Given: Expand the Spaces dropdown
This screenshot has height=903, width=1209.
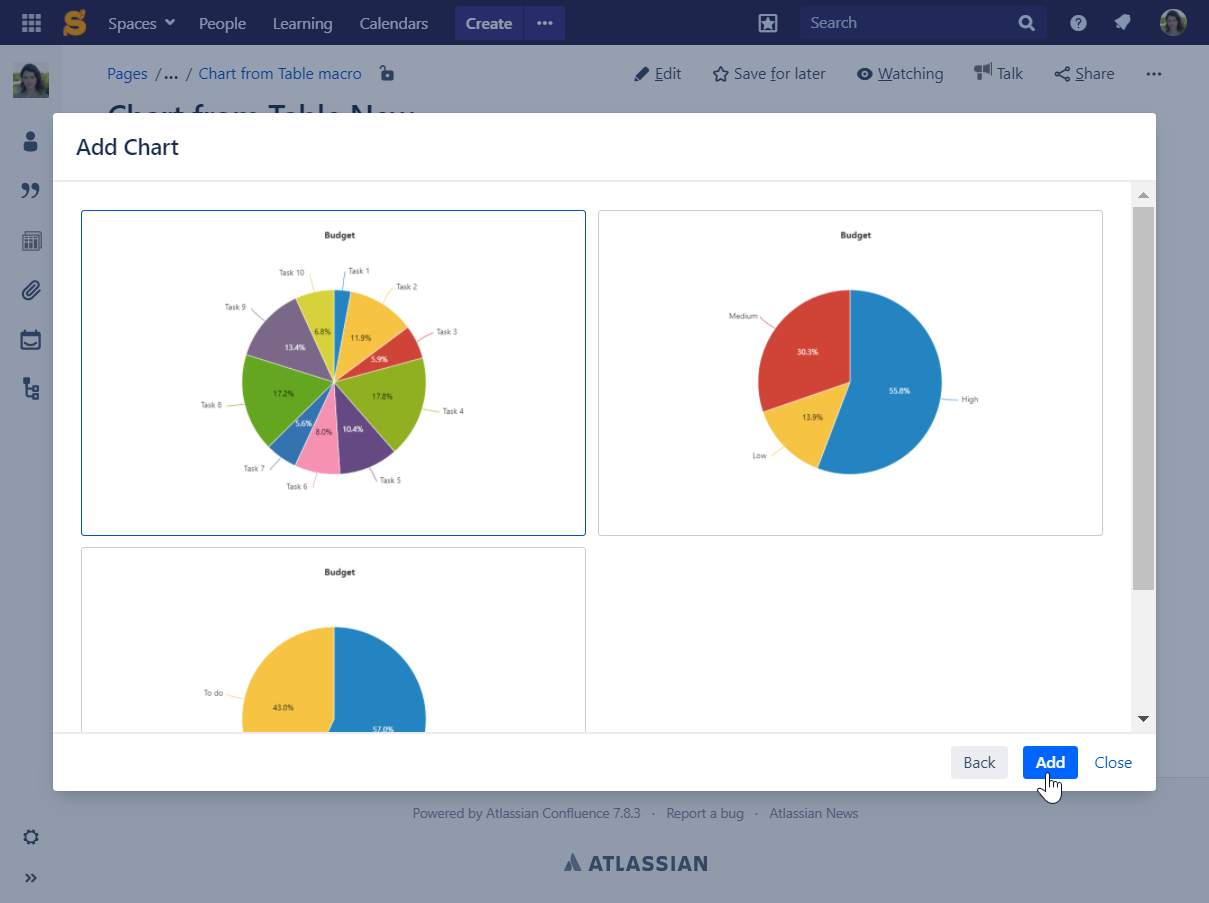Looking at the screenshot, I should (x=140, y=22).
